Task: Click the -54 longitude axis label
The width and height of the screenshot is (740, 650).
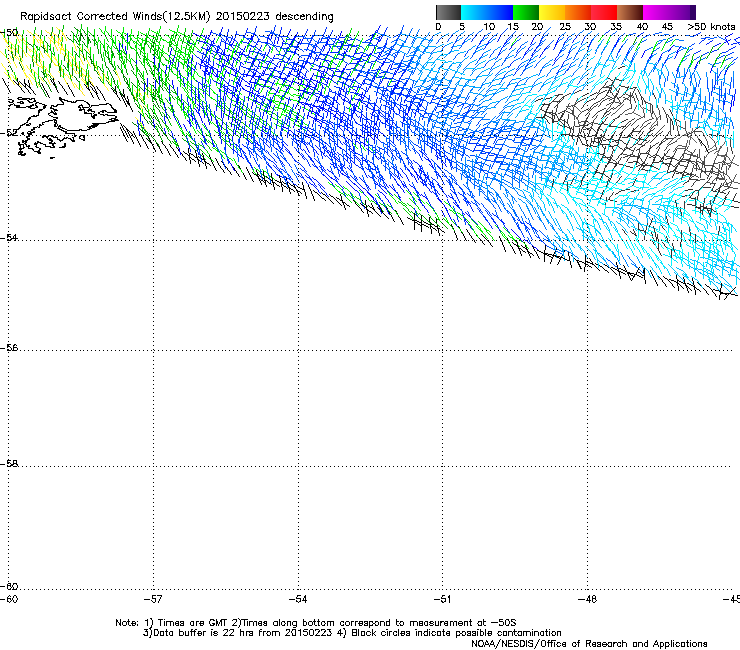Action: [x=298, y=599]
